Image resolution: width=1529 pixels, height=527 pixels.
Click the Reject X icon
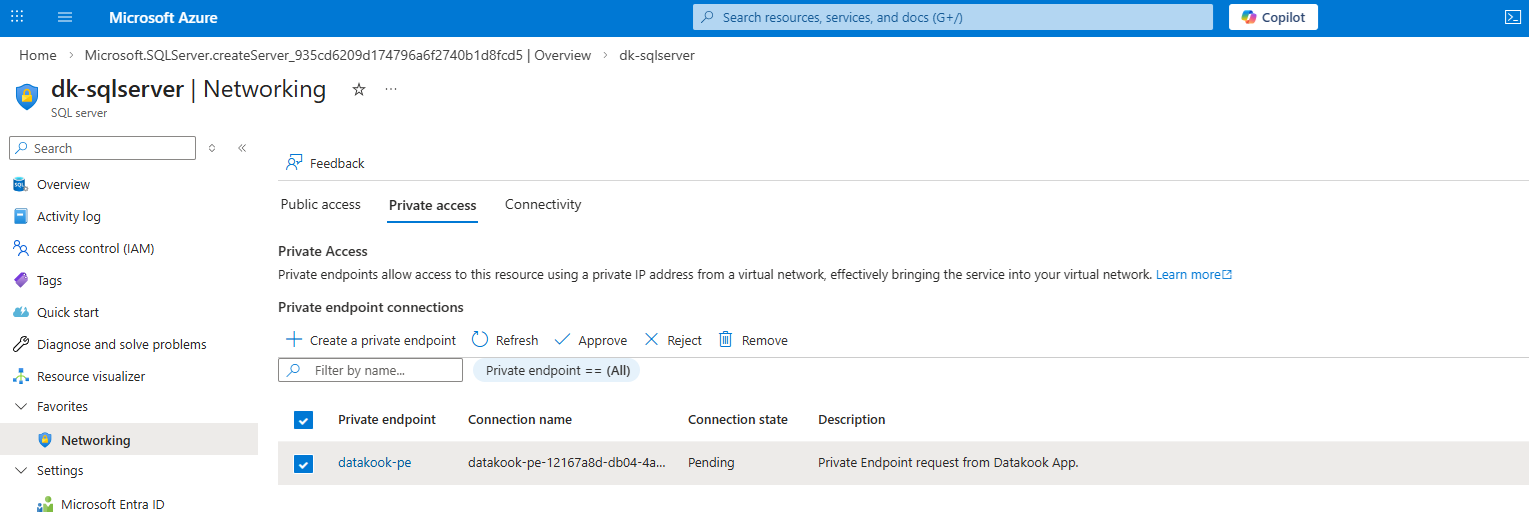(651, 340)
